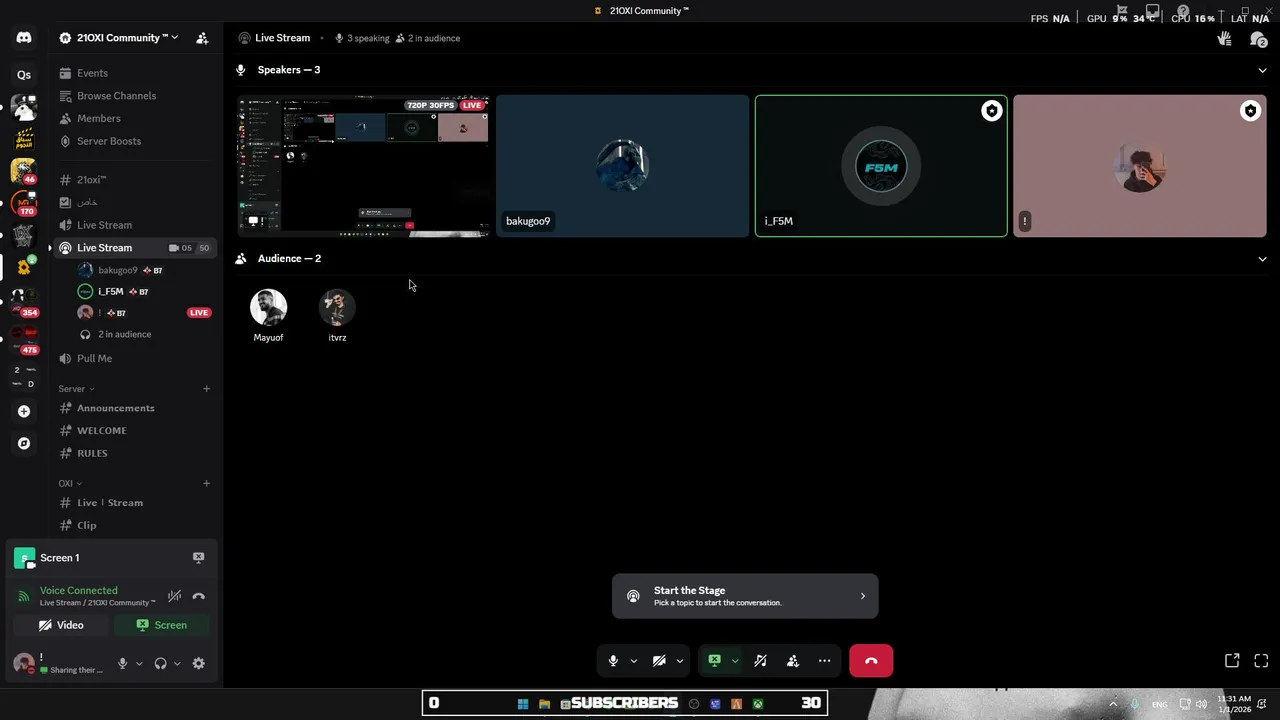Open mic options arrow in control bar

(x=633, y=661)
